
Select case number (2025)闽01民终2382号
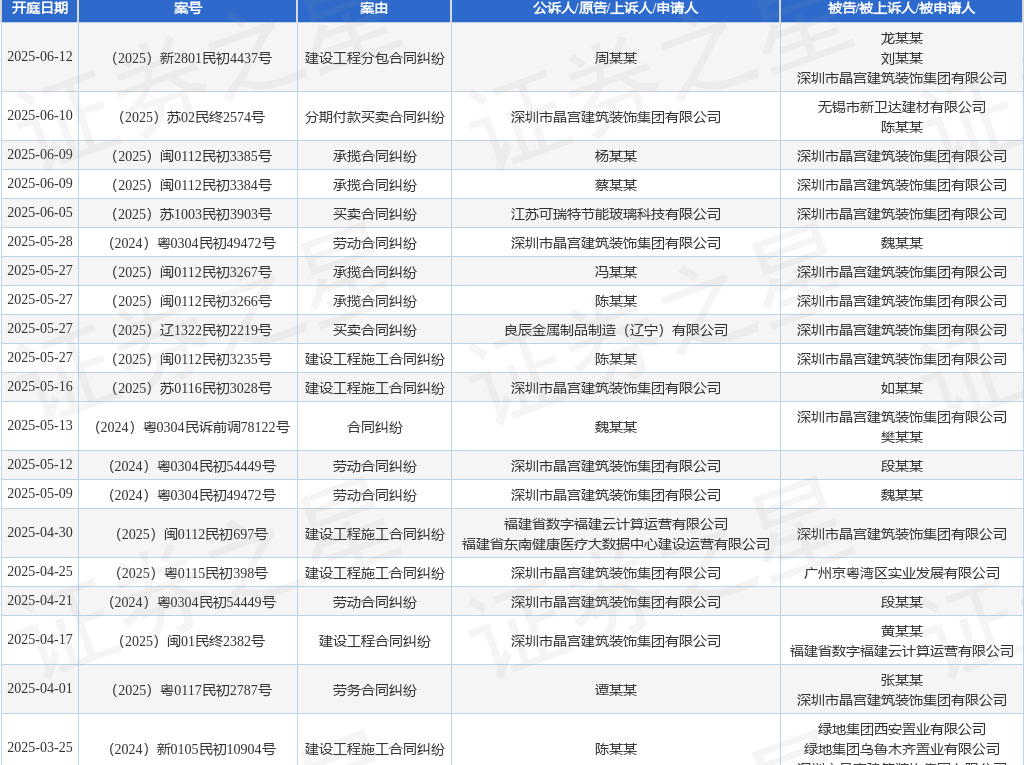click(x=188, y=641)
